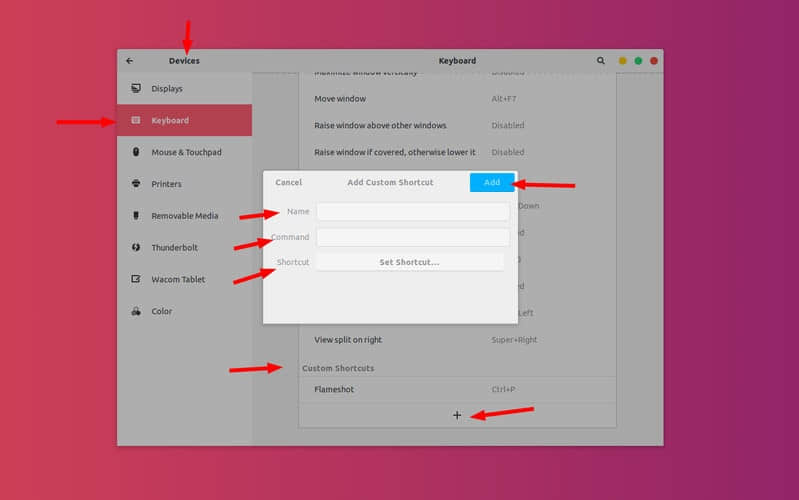The image size is (799, 500).
Task: Open Color settings panel
Action: (x=184, y=311)
